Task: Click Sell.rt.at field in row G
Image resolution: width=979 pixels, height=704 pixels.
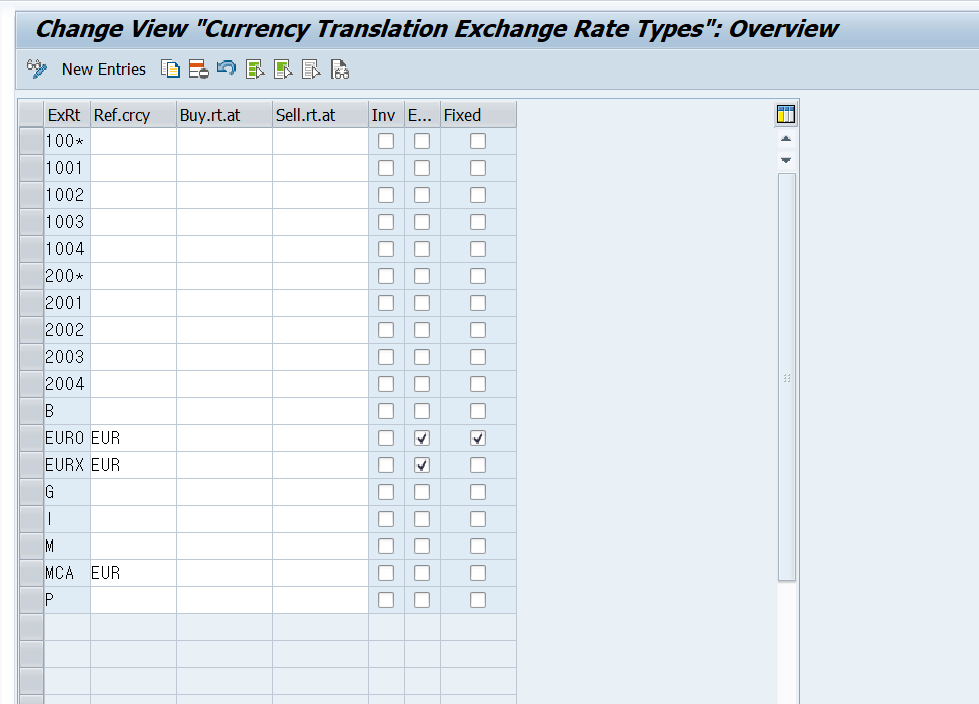Action: tap(320, 492)
